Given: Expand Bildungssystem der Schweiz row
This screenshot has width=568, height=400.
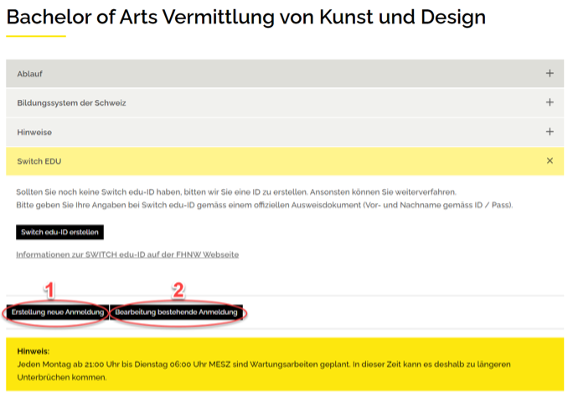Looking at the screenshot, I should 285,103.
